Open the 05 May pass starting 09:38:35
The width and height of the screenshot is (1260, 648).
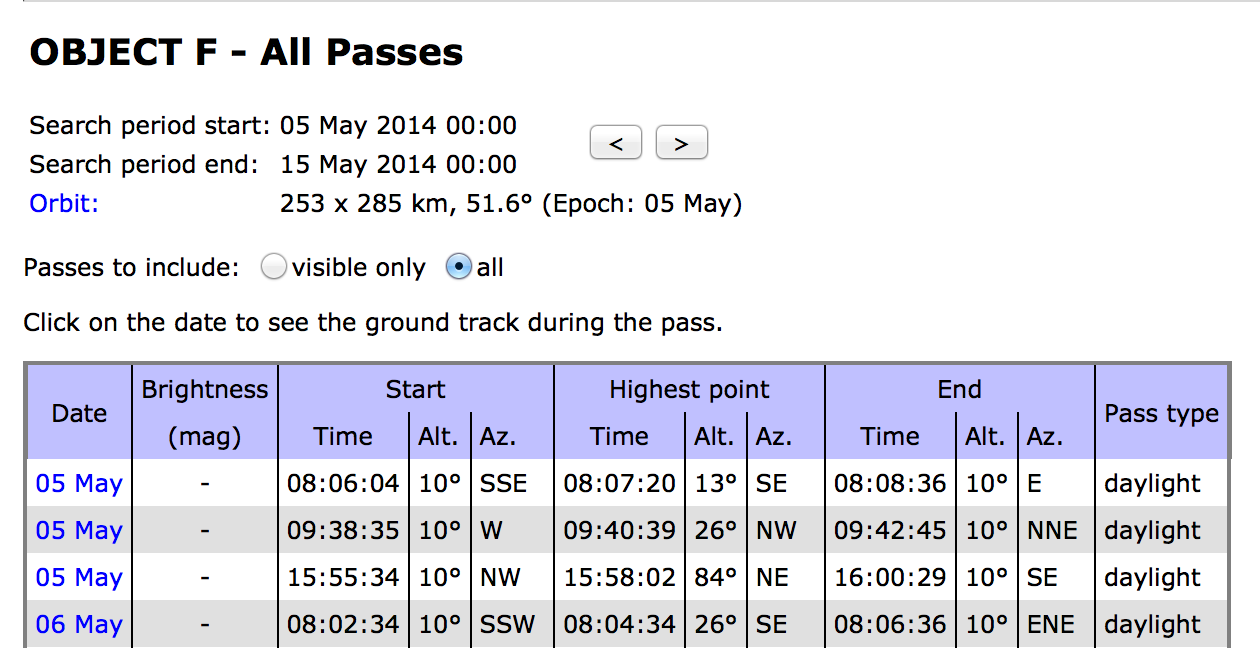[x=79, y=530]
